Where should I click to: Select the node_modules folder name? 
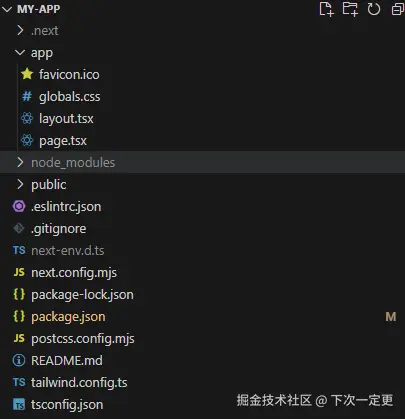tap(73, 163)
